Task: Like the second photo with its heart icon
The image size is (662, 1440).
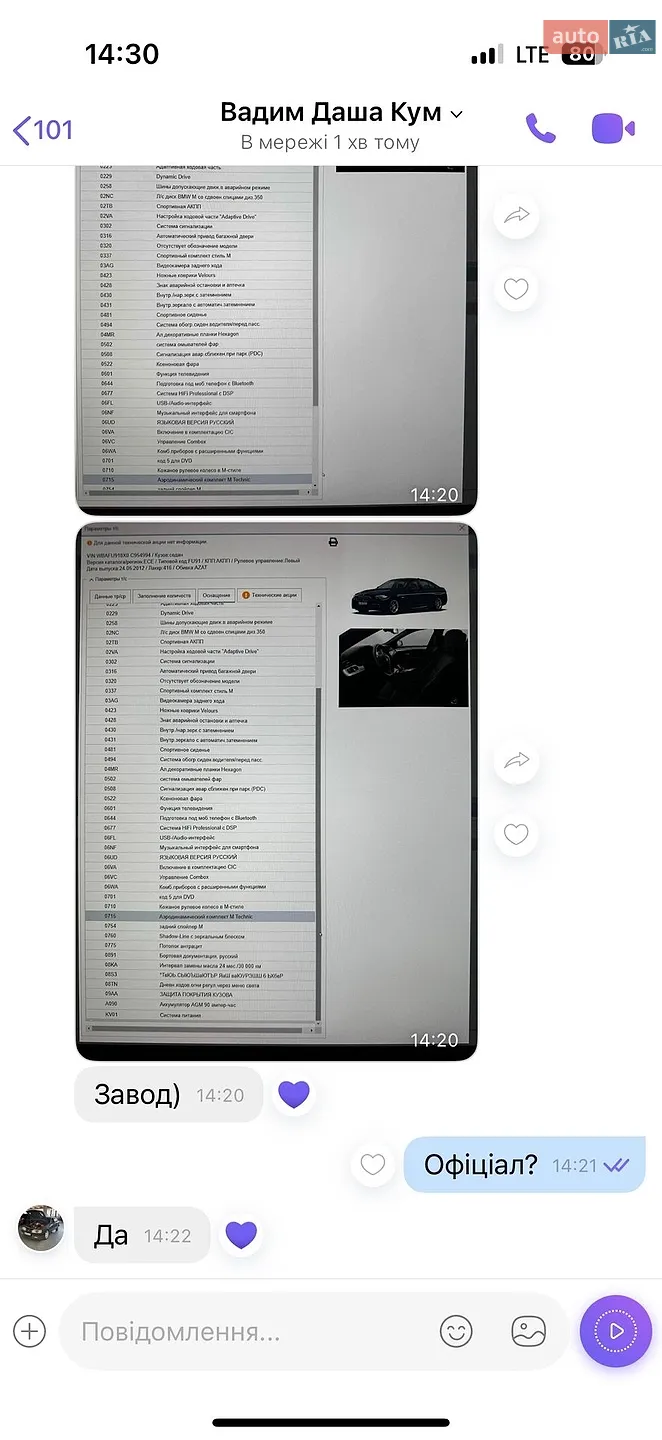Action: point(516,834)
